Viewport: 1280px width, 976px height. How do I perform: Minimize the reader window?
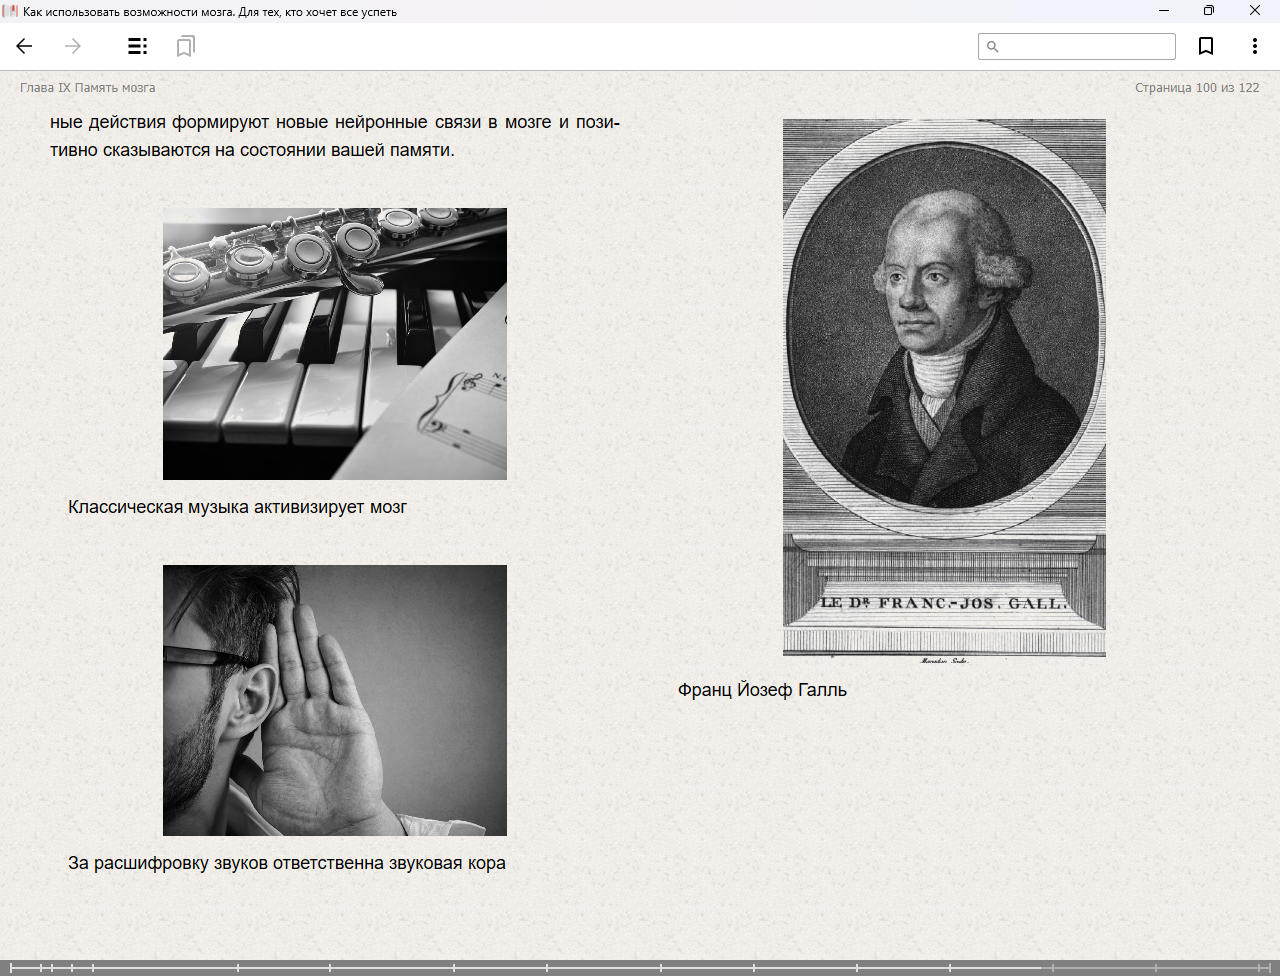(1164, 11)
